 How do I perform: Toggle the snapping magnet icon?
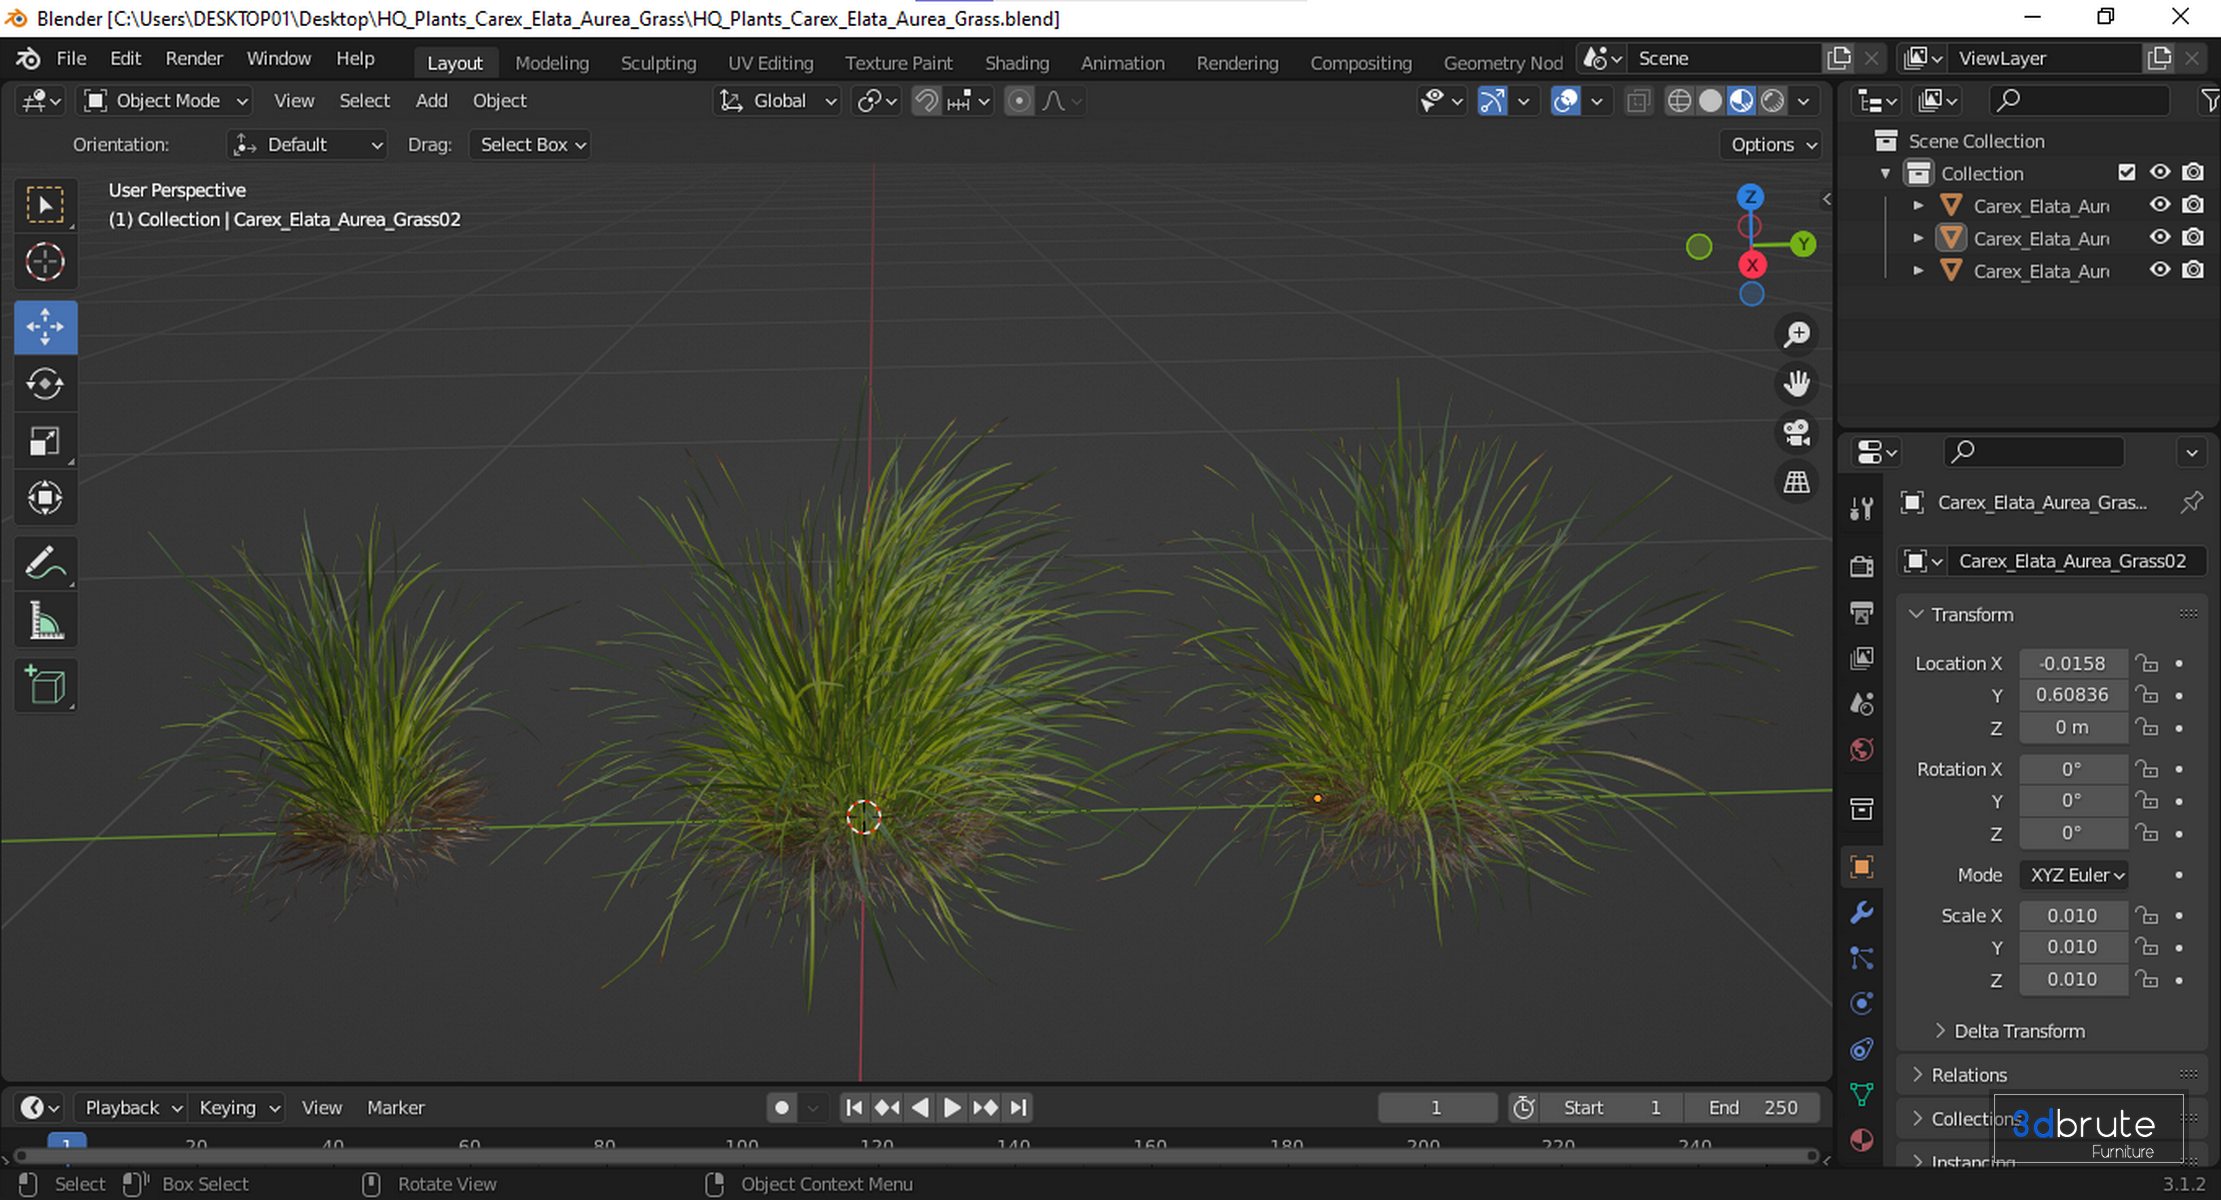[x=926, y=101]
